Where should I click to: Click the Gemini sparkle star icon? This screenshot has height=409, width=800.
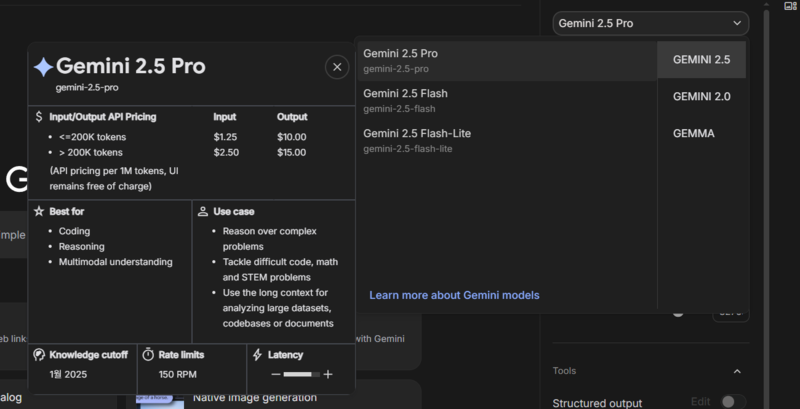click(43, 67)
